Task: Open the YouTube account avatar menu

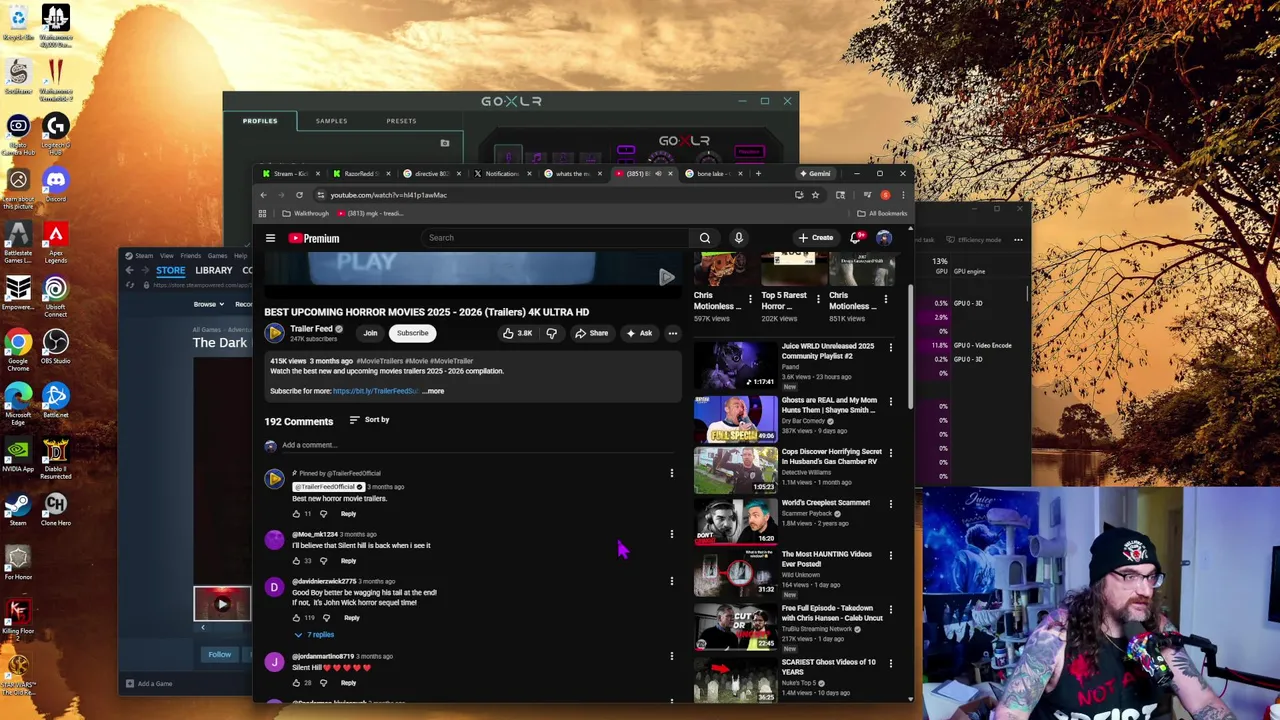Action: [x=884, y=238]
